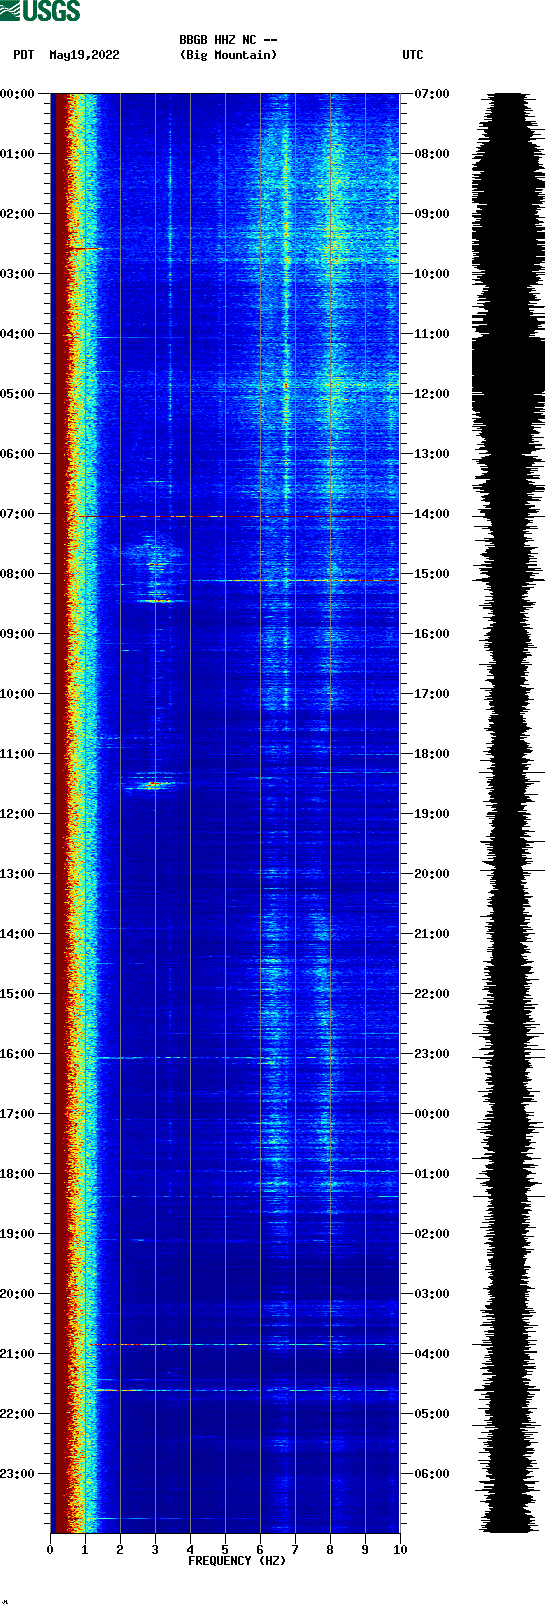Click the UTC '19:00' time label
The width and height of the screenshot is (552, 1613).
[x=432, y=814]
